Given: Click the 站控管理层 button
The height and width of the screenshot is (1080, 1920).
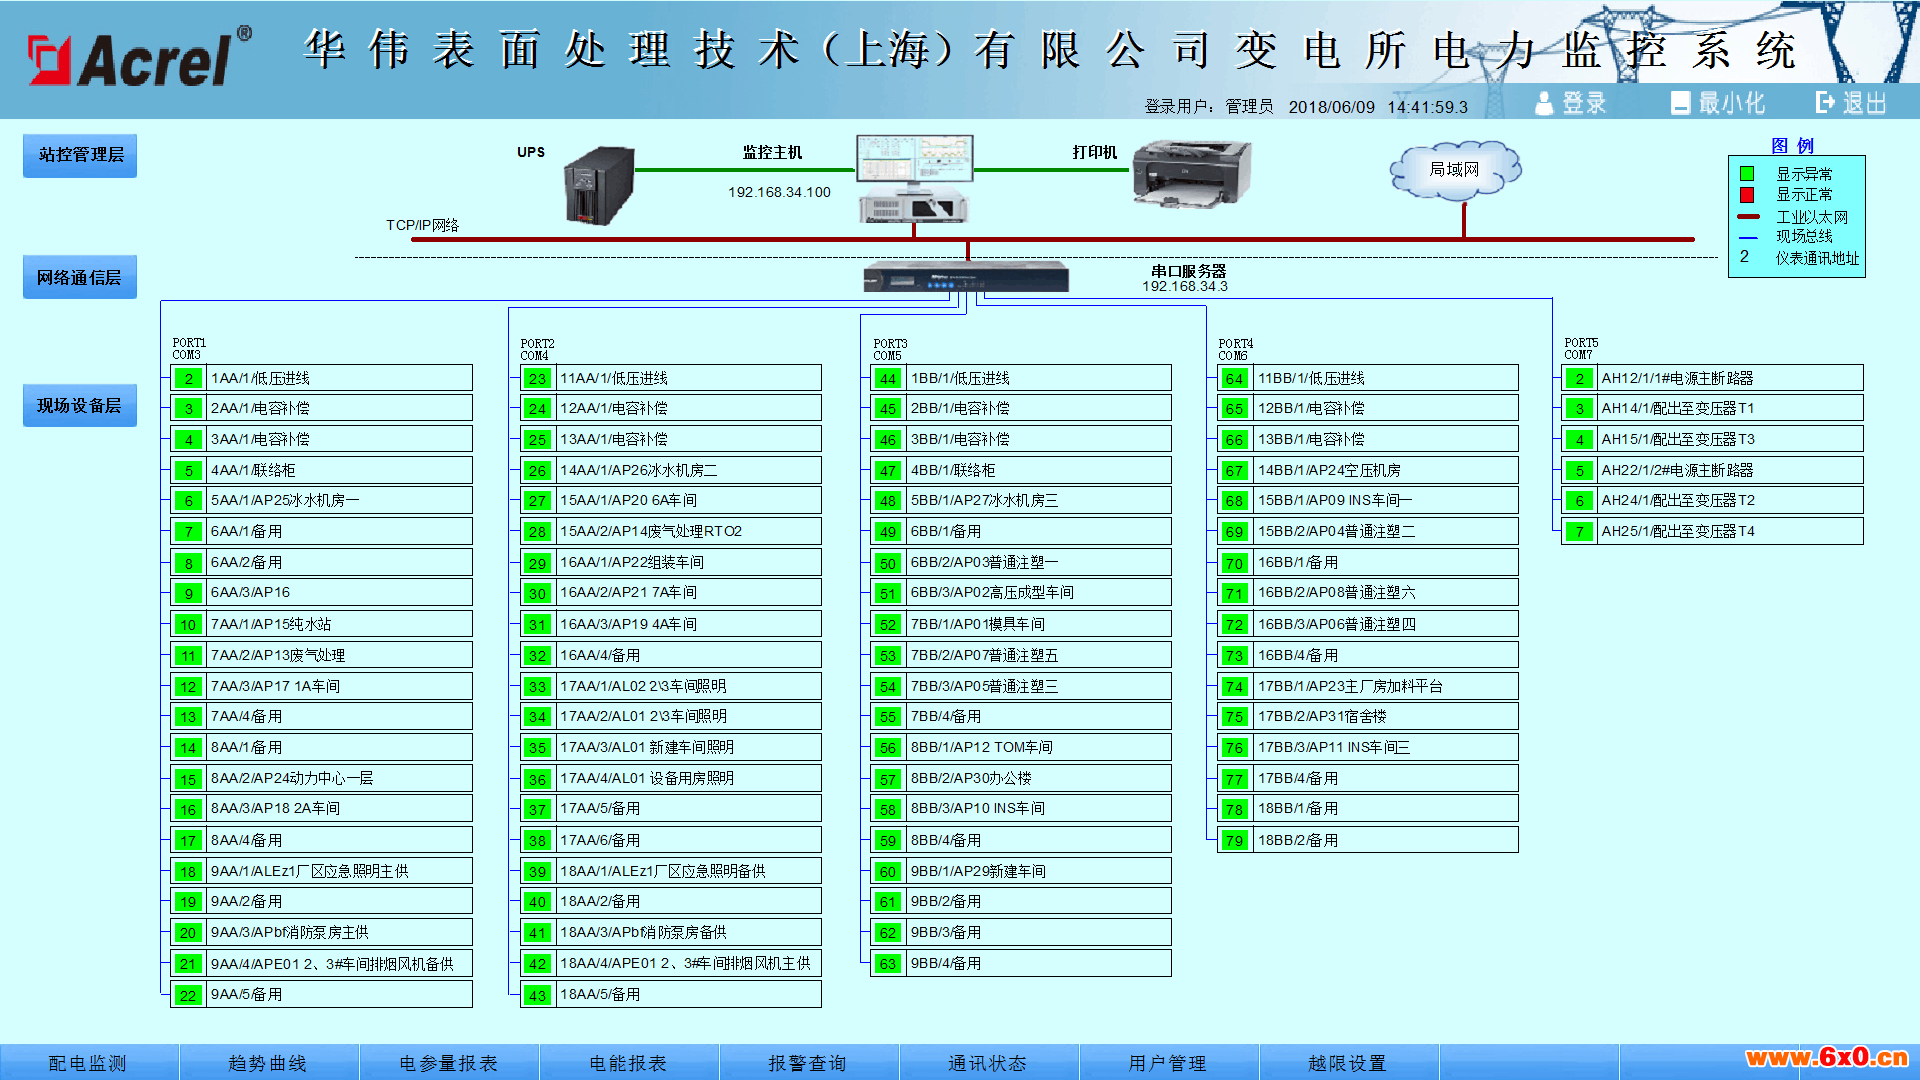Looking at the screenshot, I should pyautogui.click(x=80, y=155).
